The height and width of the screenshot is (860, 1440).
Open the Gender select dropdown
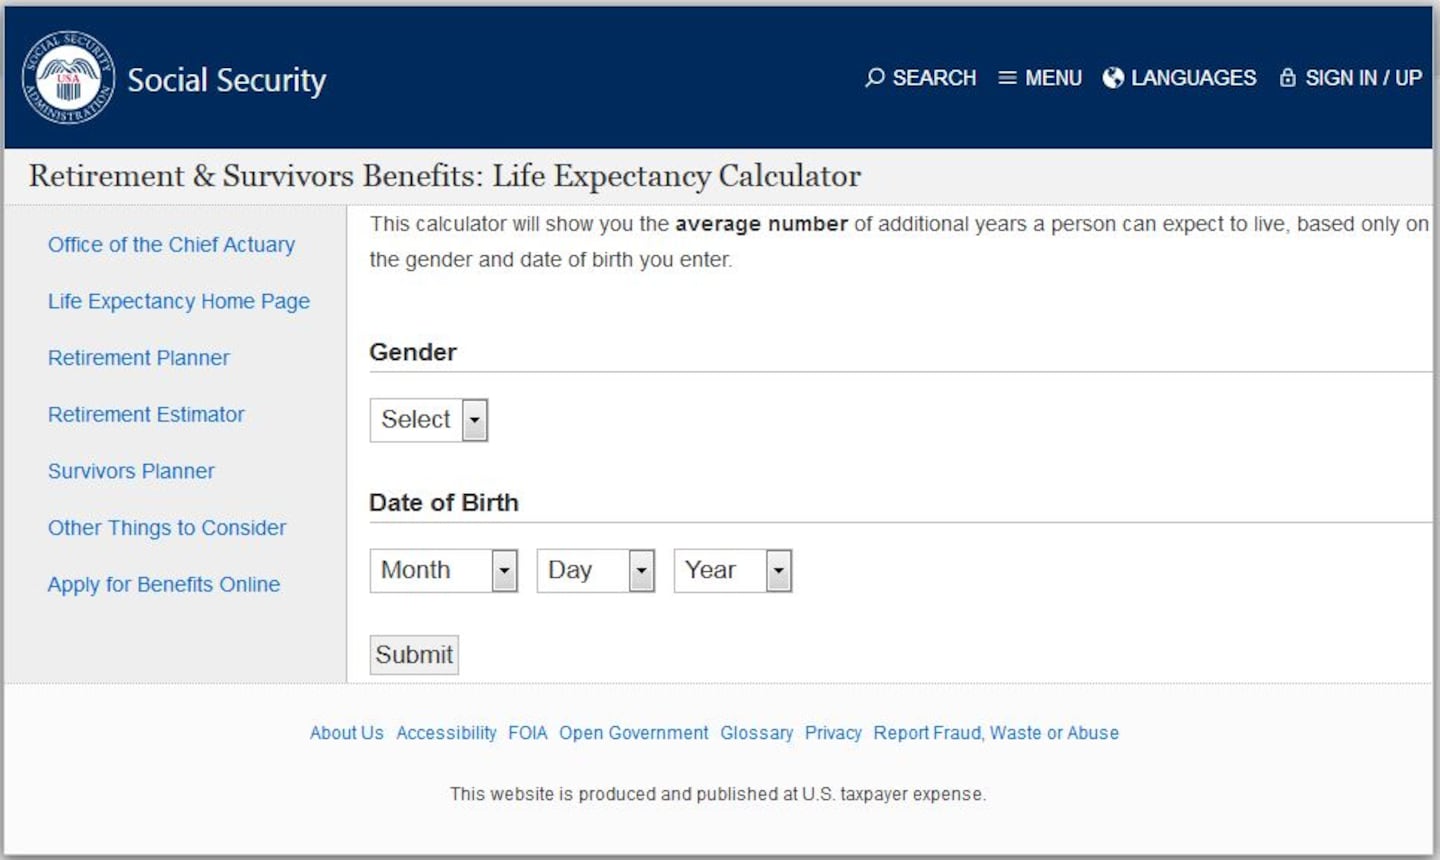[429, 420]
